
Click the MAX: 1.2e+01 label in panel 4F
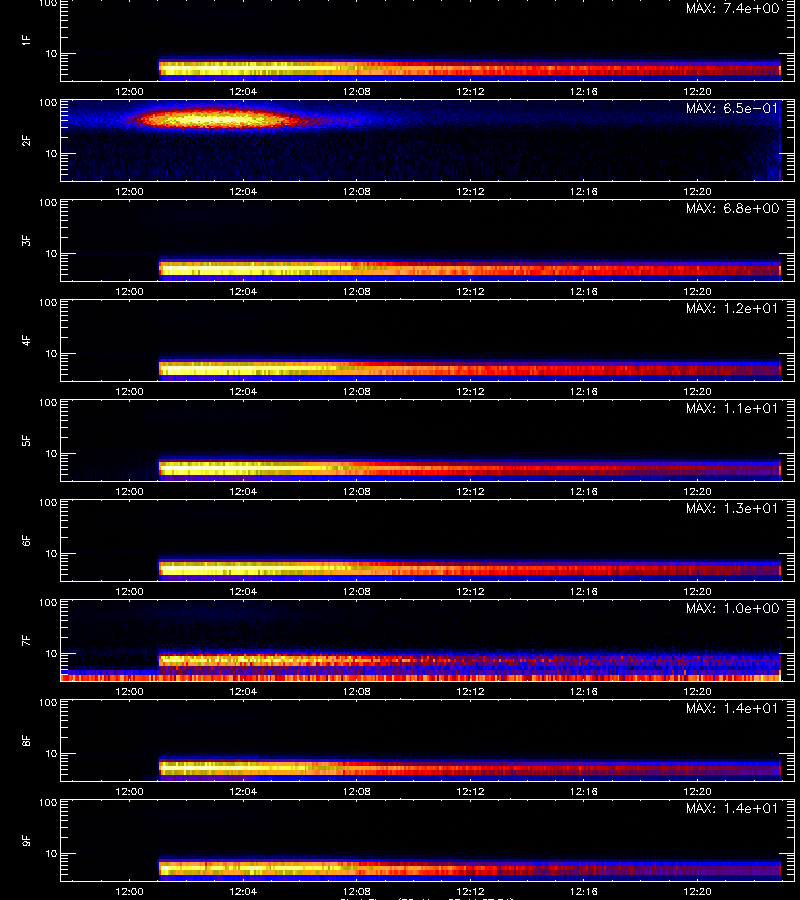[732, 308]
